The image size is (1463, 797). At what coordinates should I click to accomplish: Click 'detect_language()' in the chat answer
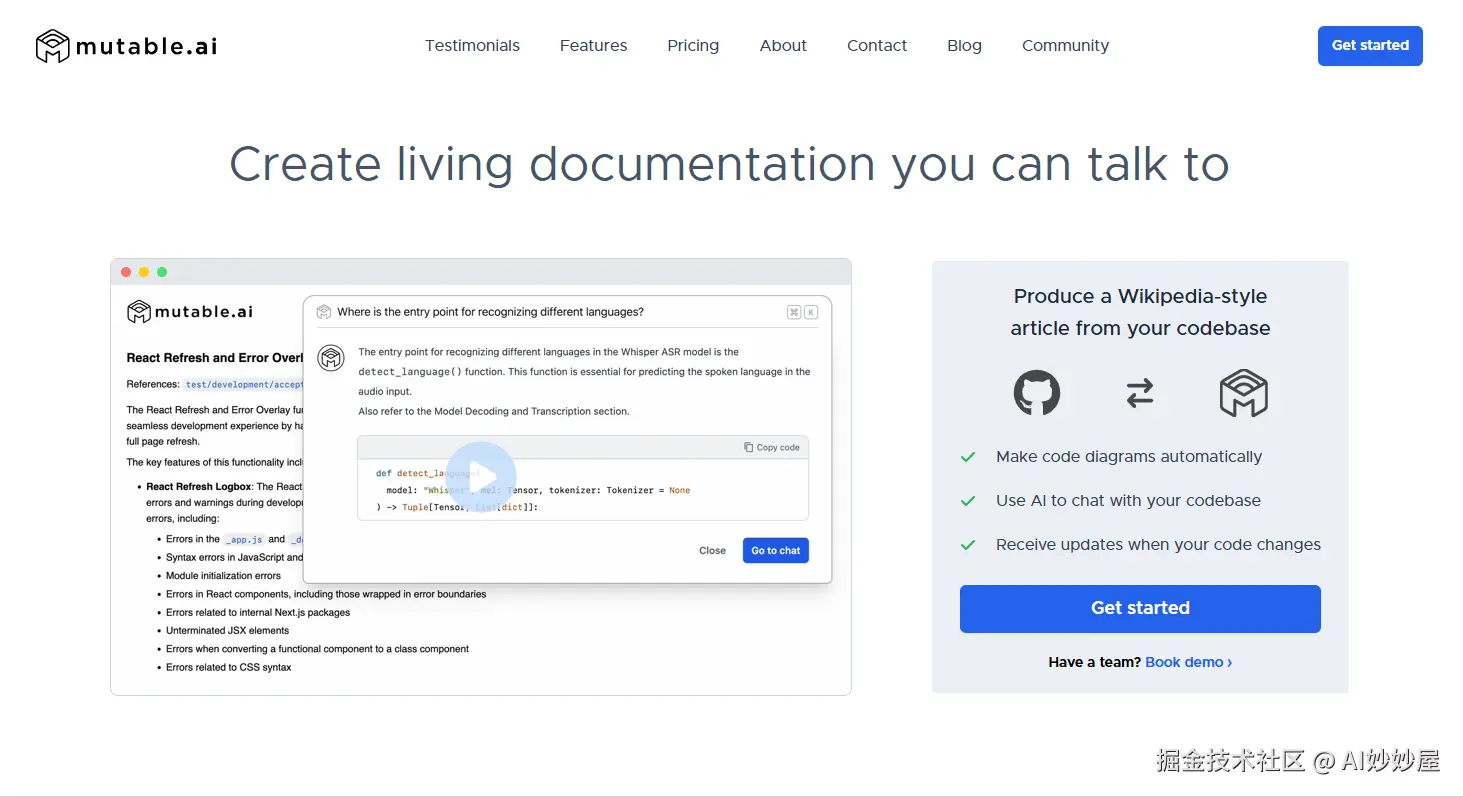[410, 372]
